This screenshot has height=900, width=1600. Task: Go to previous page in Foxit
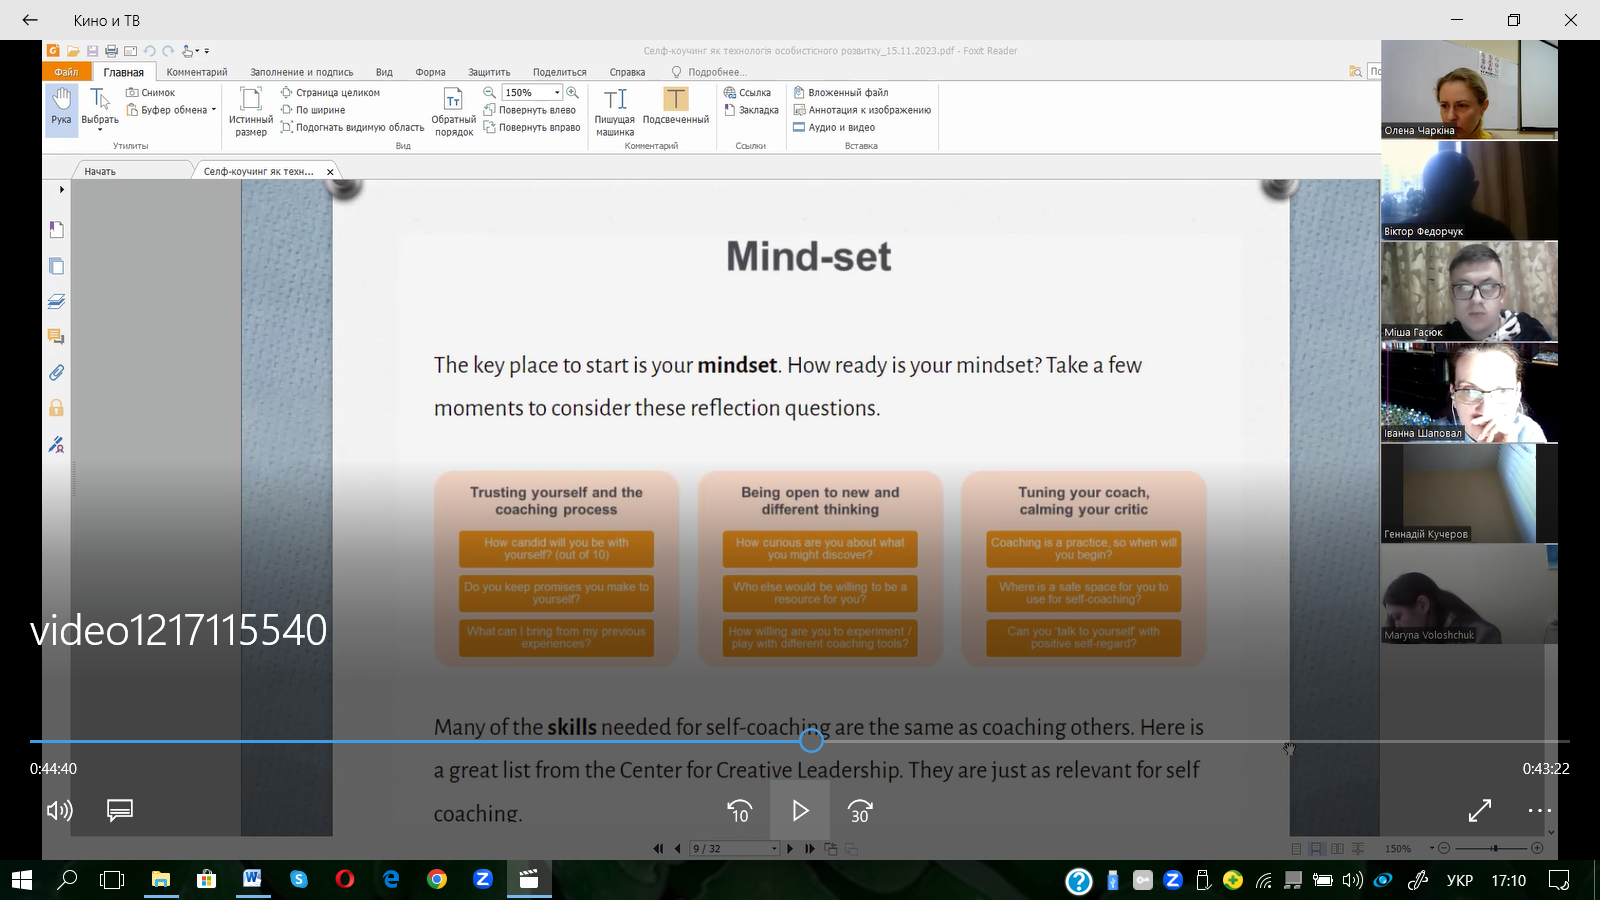677,849
